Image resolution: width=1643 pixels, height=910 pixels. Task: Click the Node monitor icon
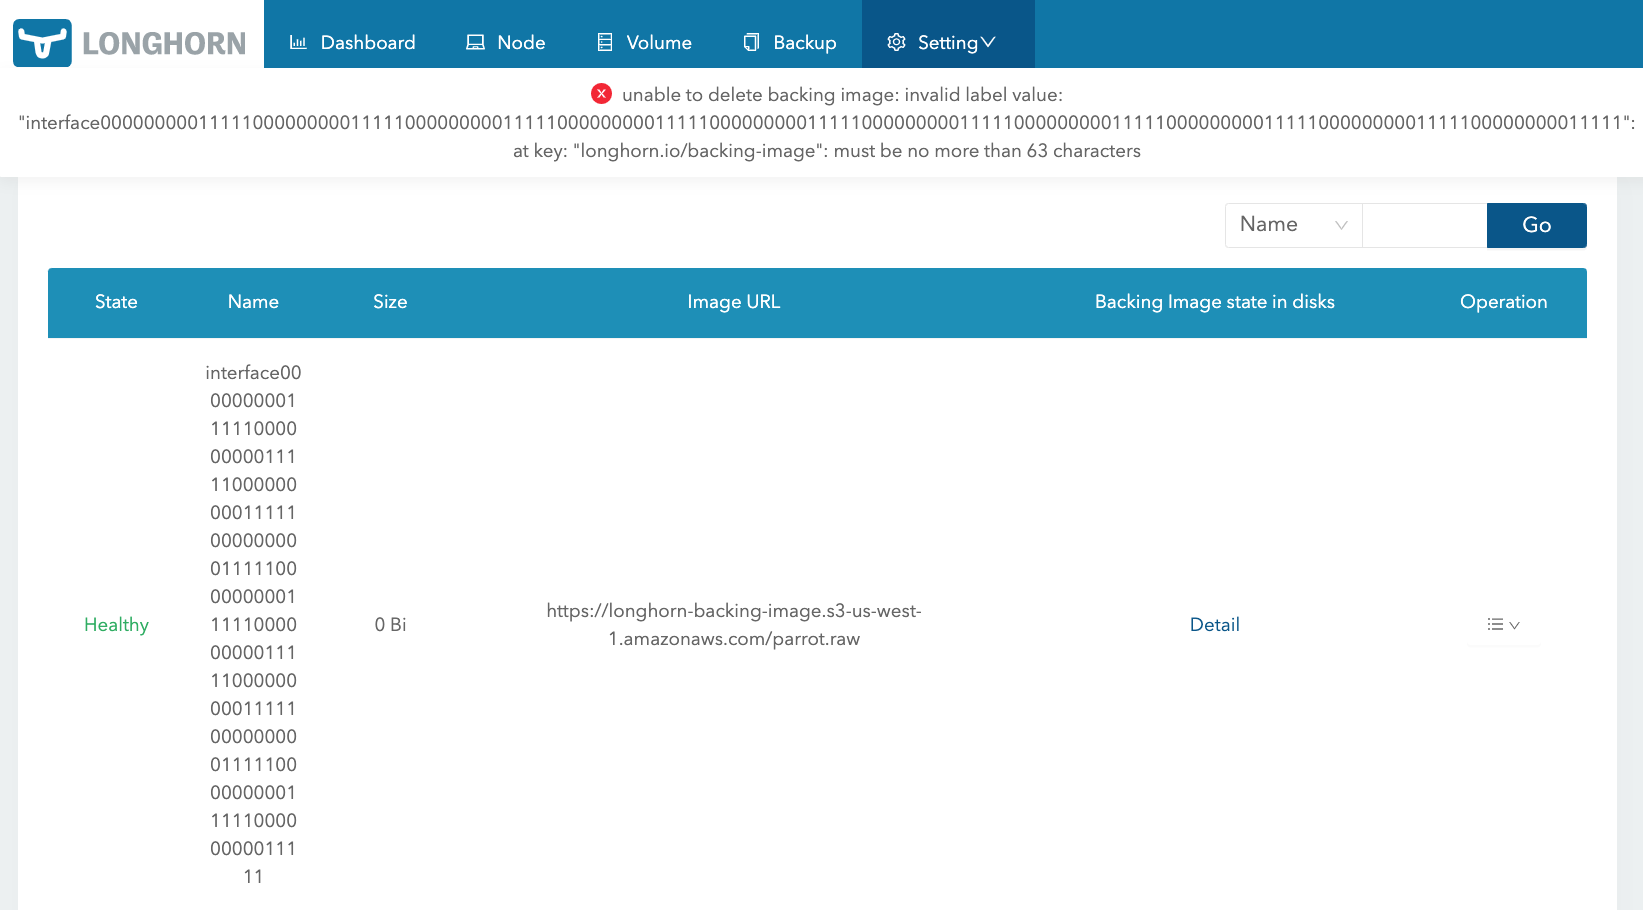point(474,42)
